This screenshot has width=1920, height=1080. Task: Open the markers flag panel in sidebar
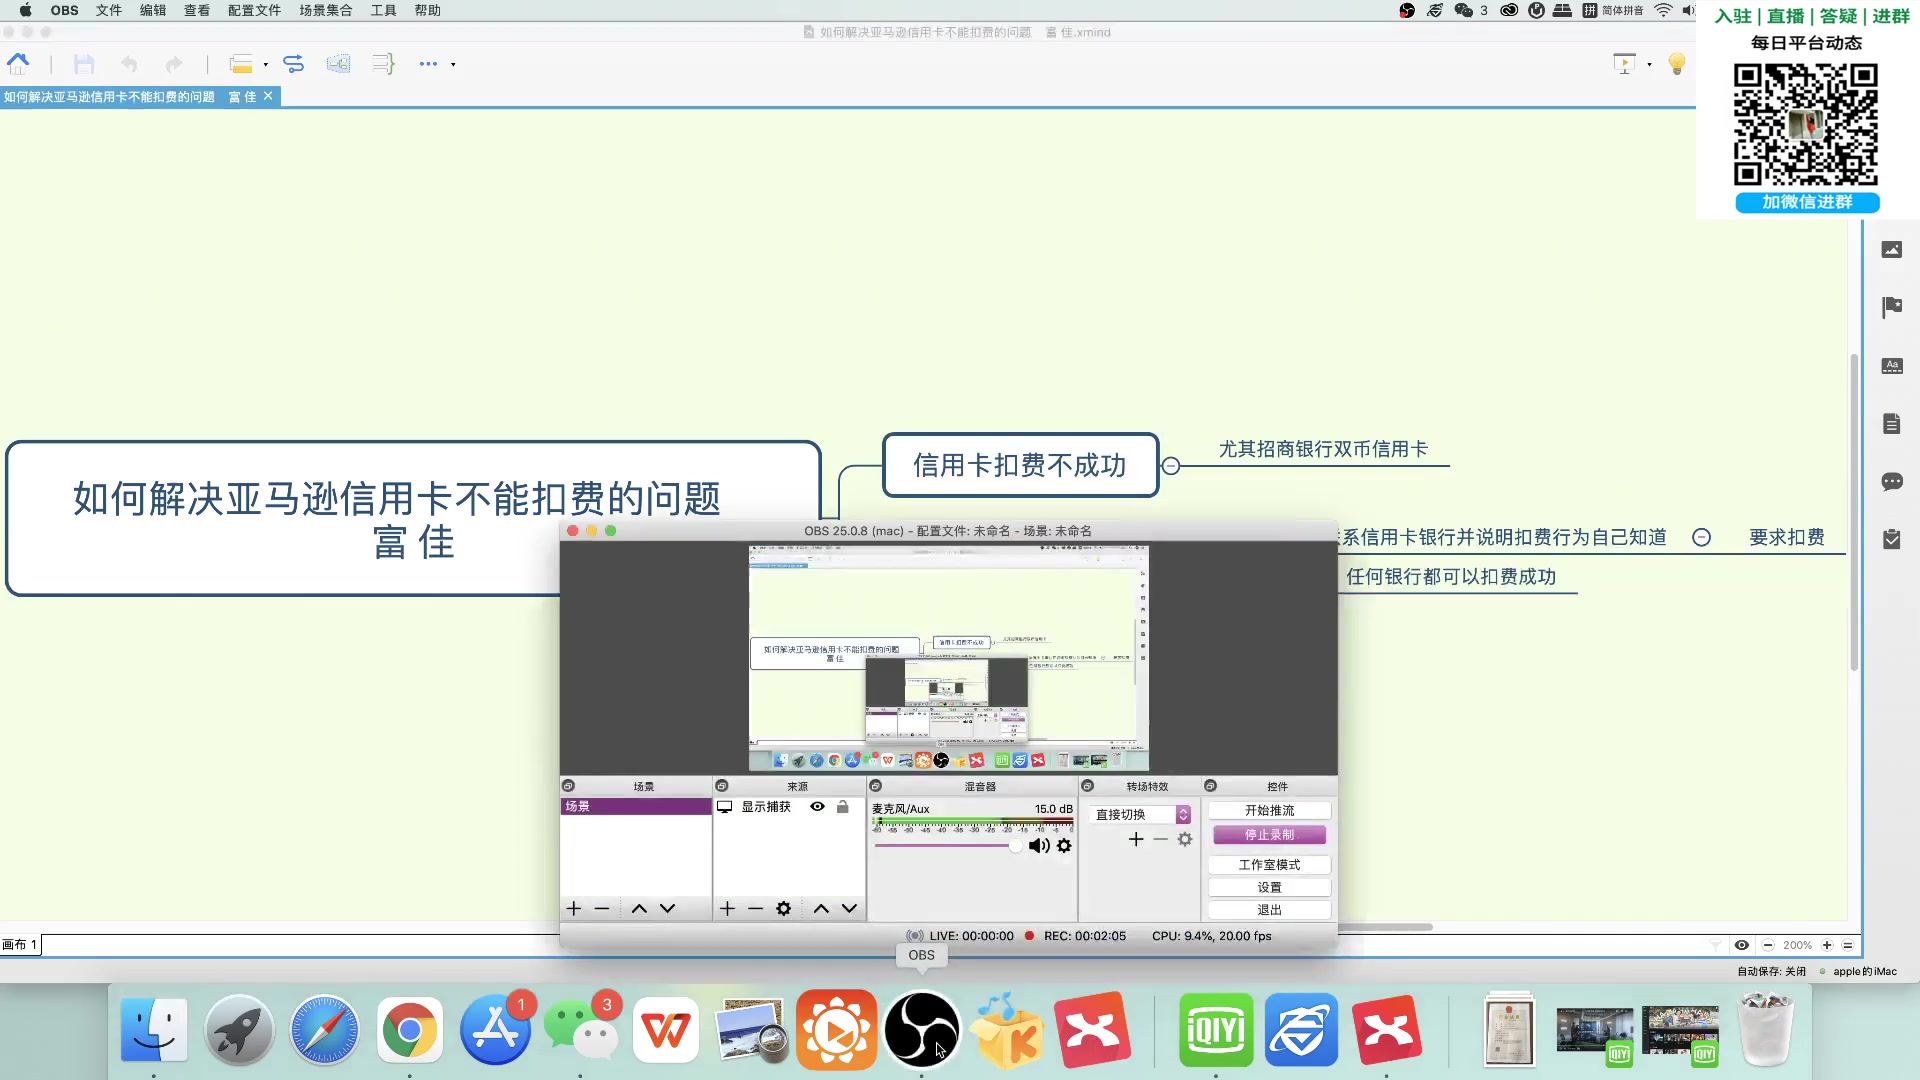[1891, 307]
